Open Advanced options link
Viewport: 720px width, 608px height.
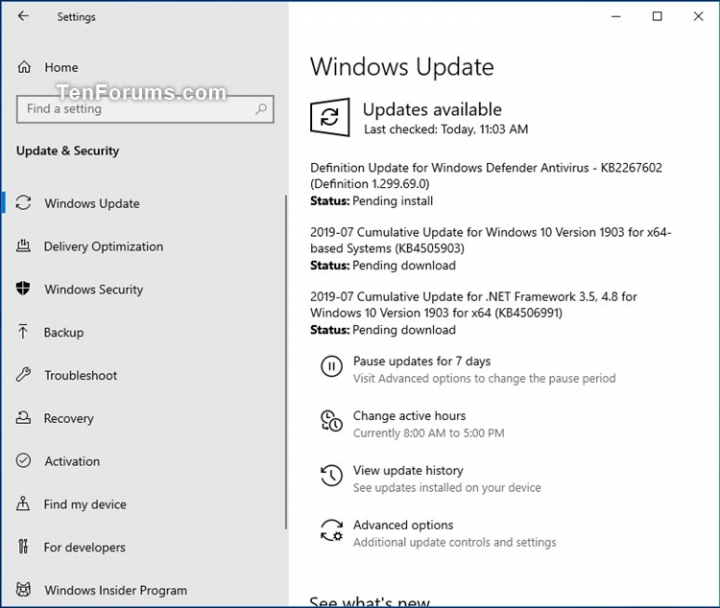coord(403,525)
